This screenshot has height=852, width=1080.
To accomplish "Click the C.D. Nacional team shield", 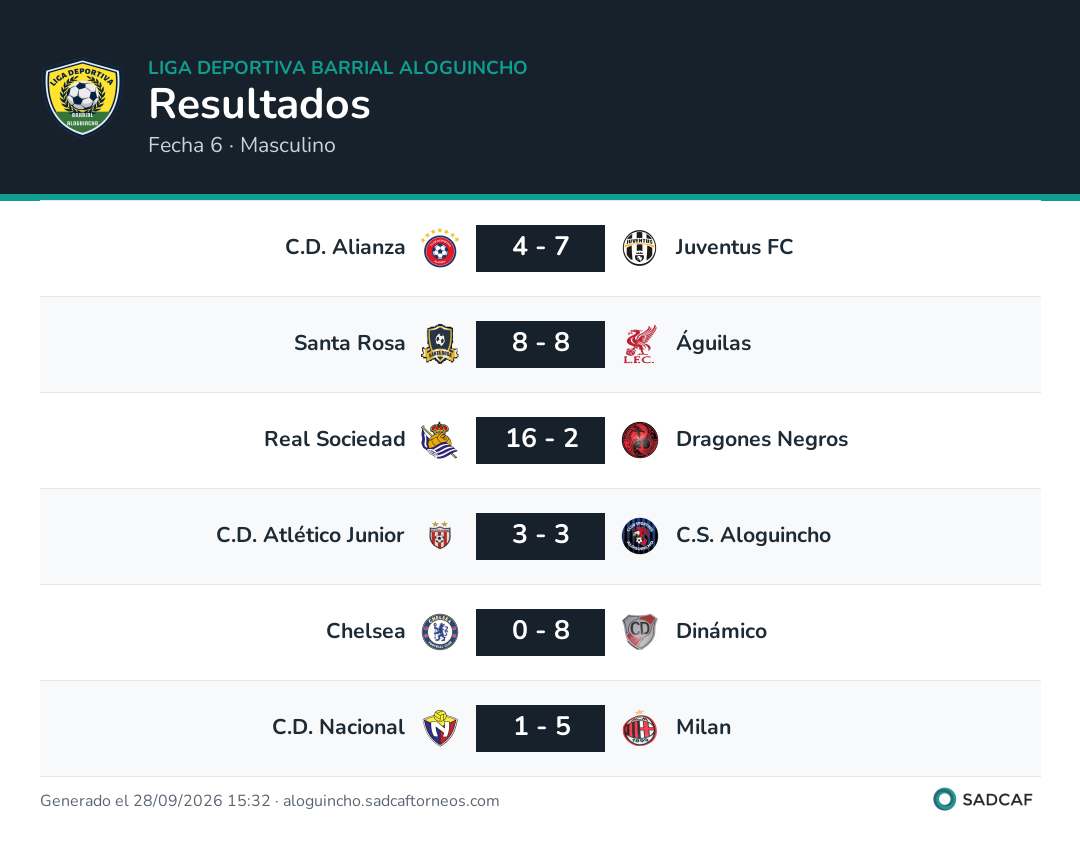I will tap(440, 728).
